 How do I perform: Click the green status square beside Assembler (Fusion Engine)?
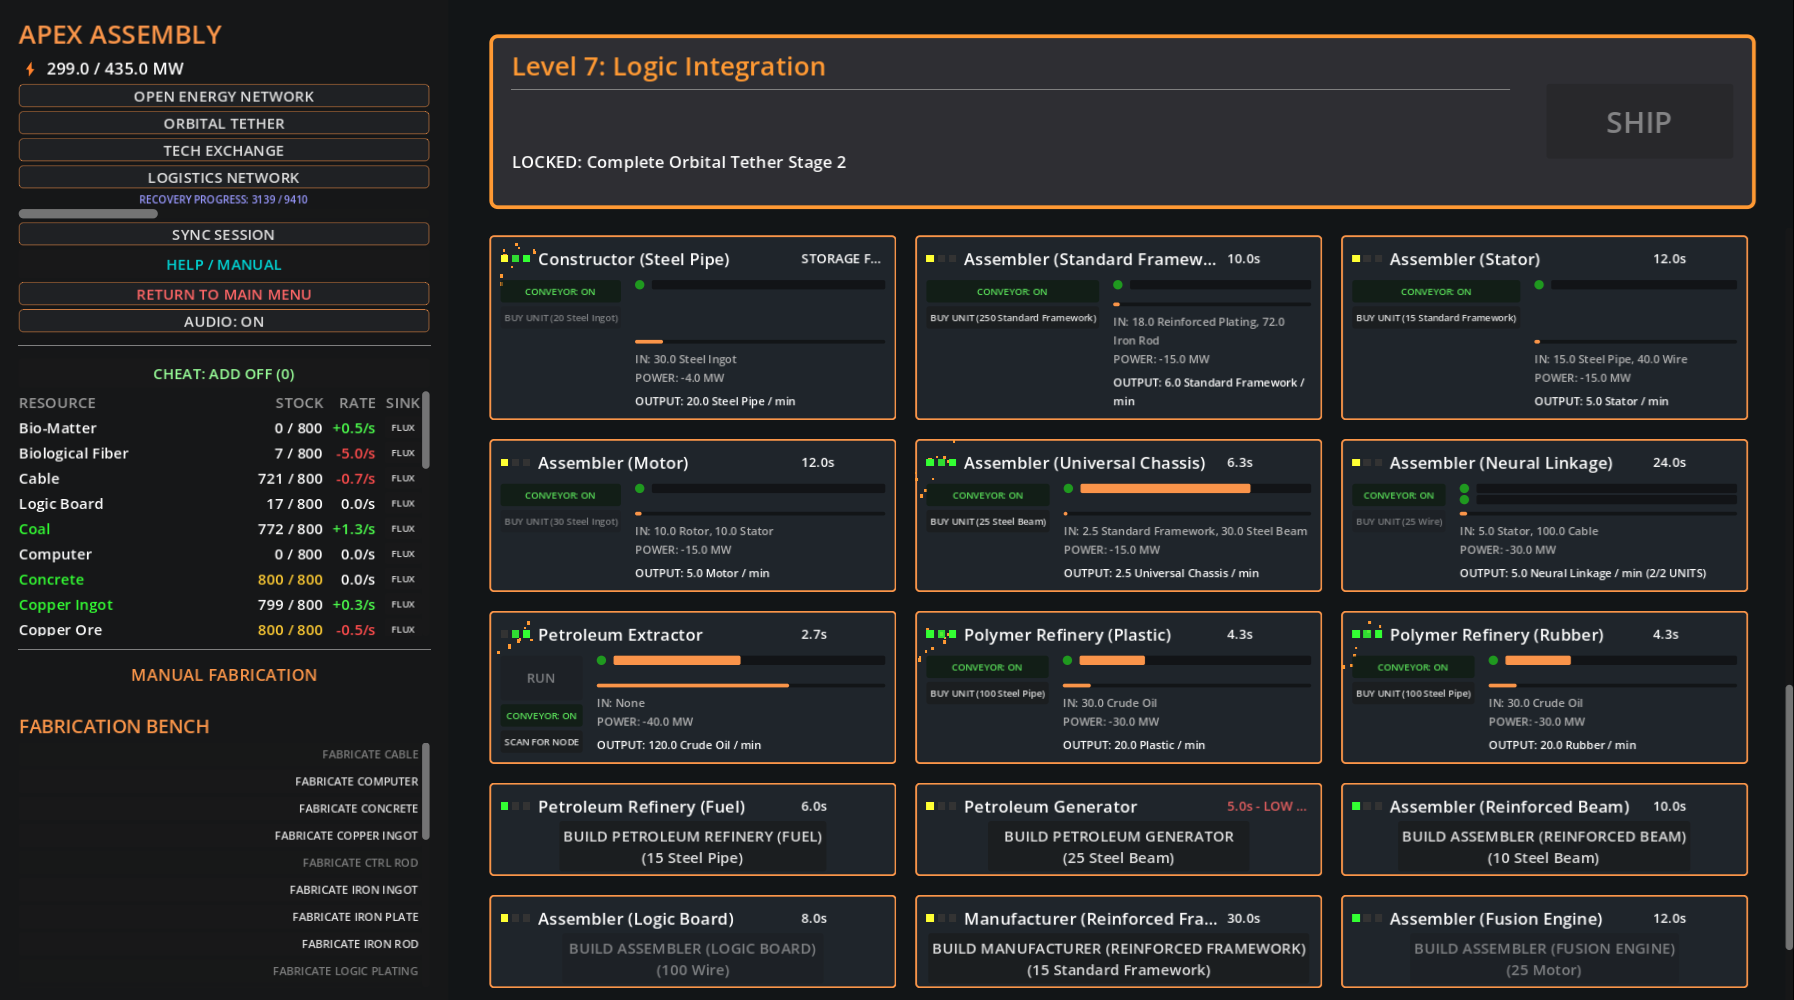click(x=1356, y=919)
